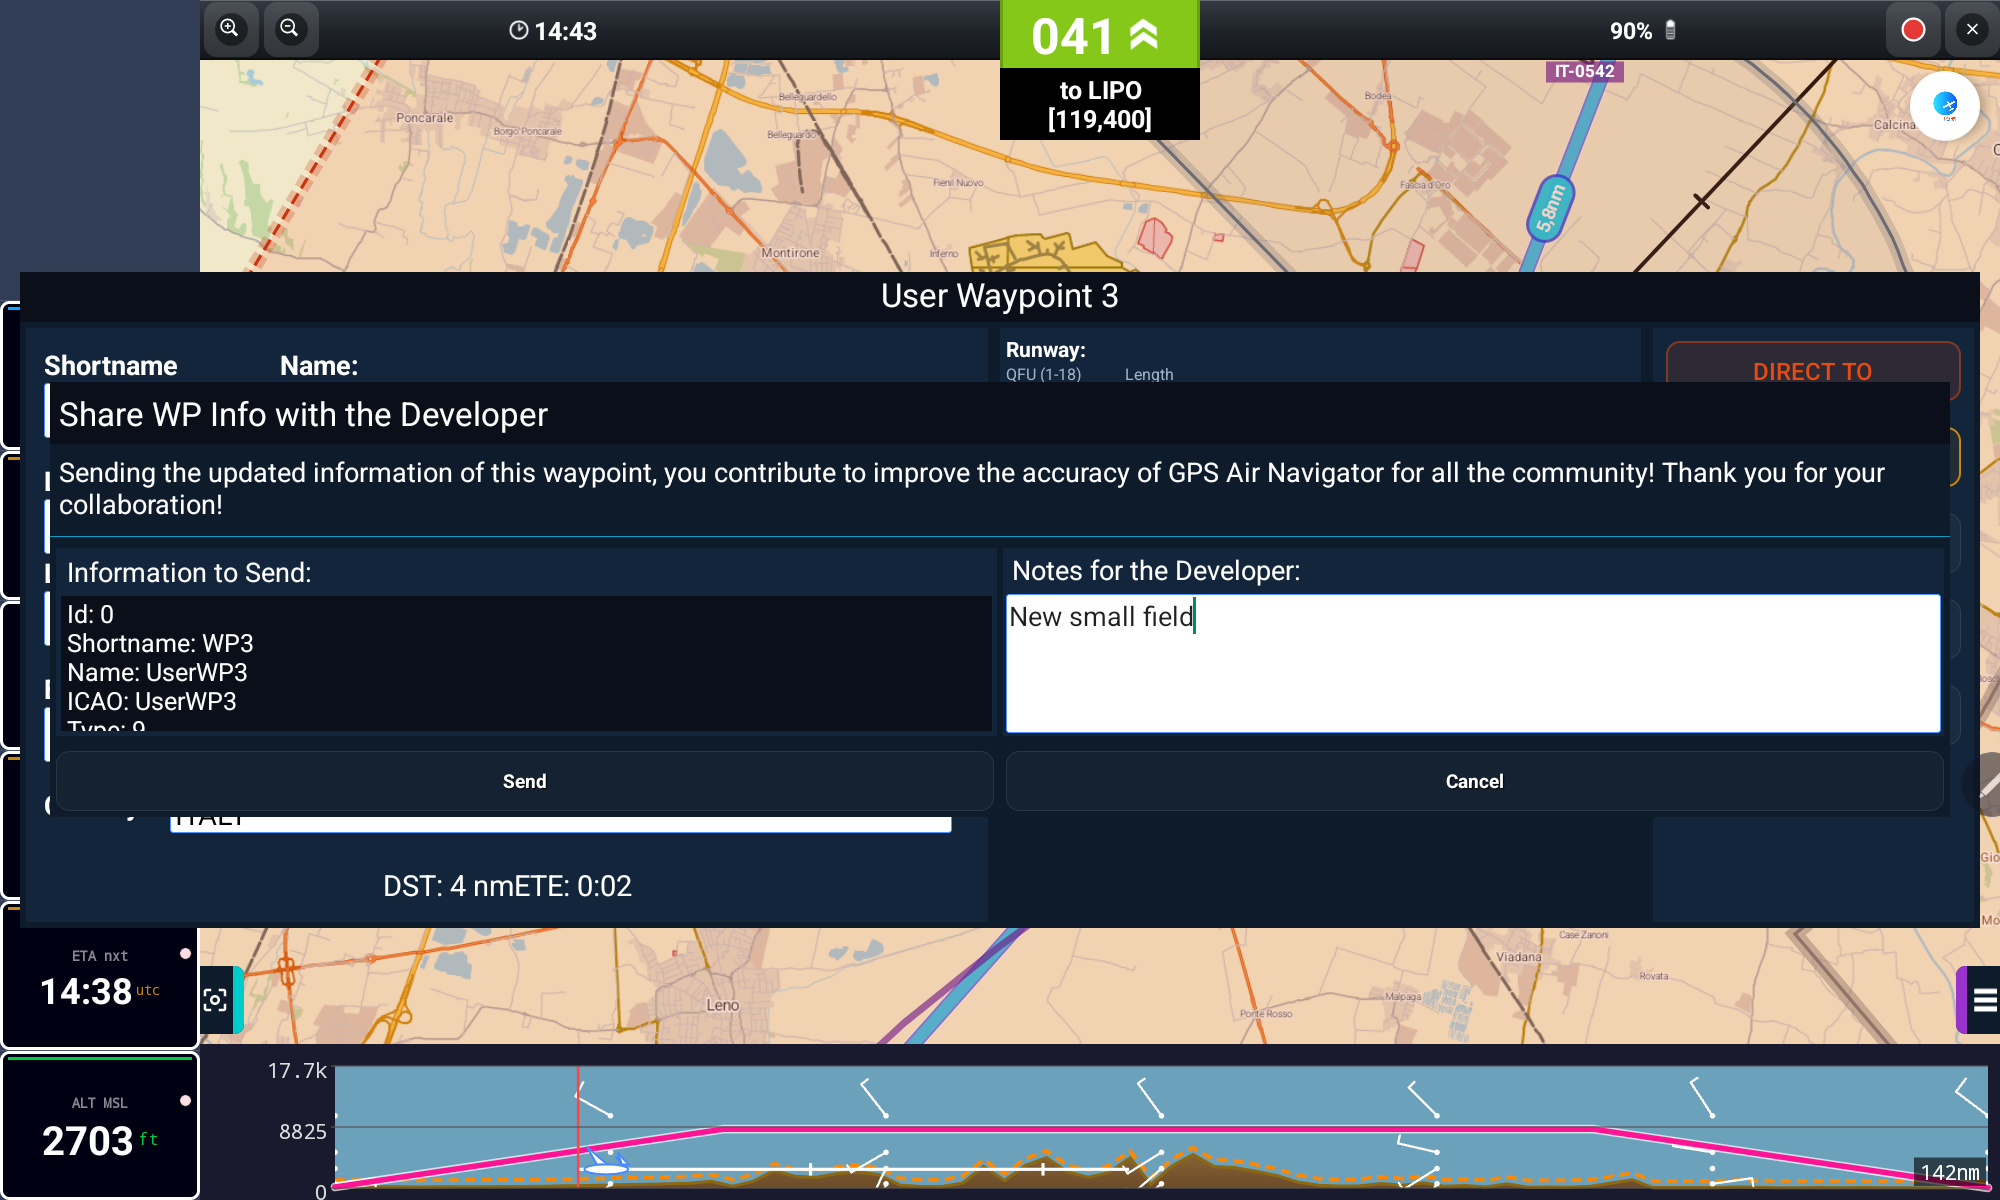The height and width of the screenshot is (1200, 2000).
Task: Click the Poncarale town label on the map
Action: point(425,118)
